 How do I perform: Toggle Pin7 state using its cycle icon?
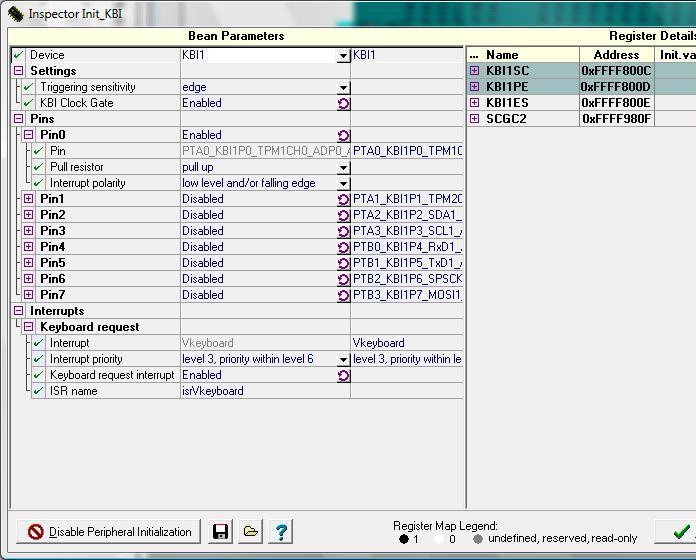point(343,295)
